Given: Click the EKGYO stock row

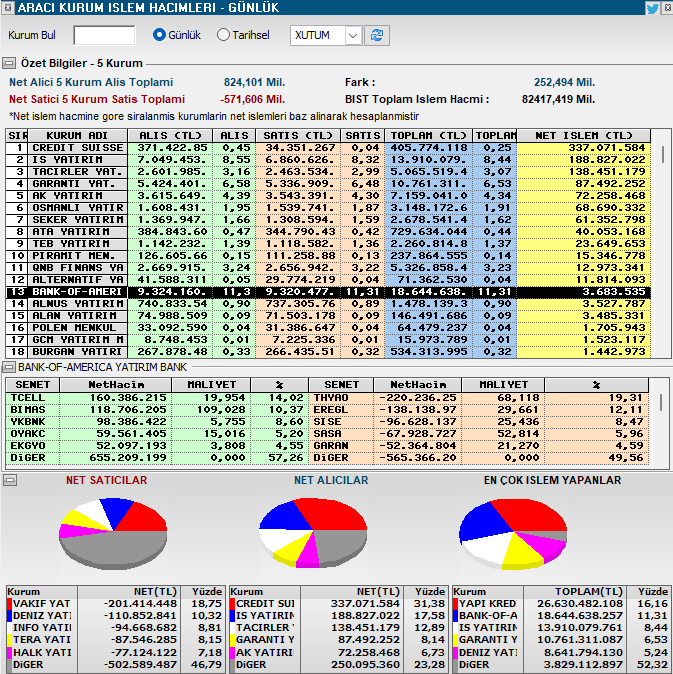Looking at the screenshot, I should (157, 446).
